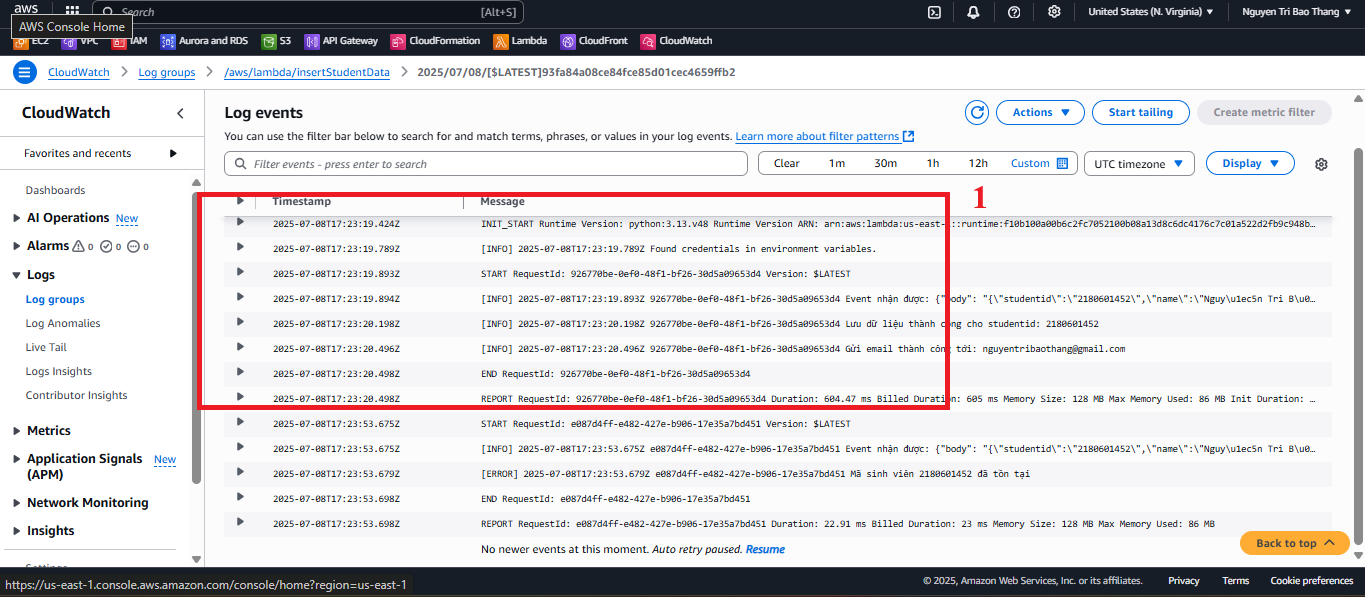
Task: Expand the Metrics section
Action: [x=17, y=431]
